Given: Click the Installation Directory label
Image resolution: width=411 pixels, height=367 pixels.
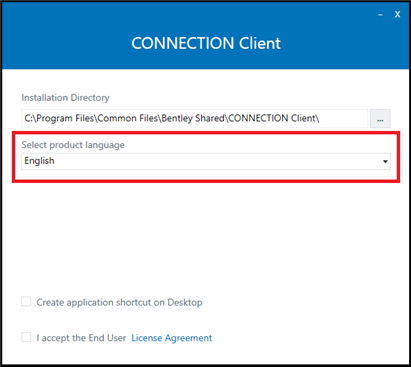Looking at the screenshot, I should pos(65,98).
